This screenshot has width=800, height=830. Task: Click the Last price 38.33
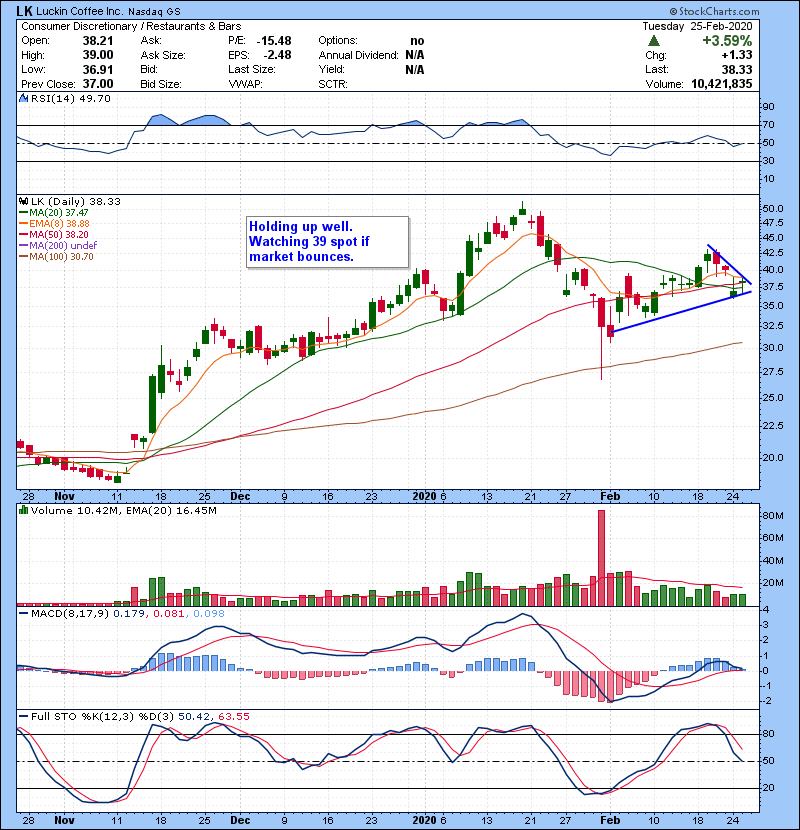click(736, 69)
